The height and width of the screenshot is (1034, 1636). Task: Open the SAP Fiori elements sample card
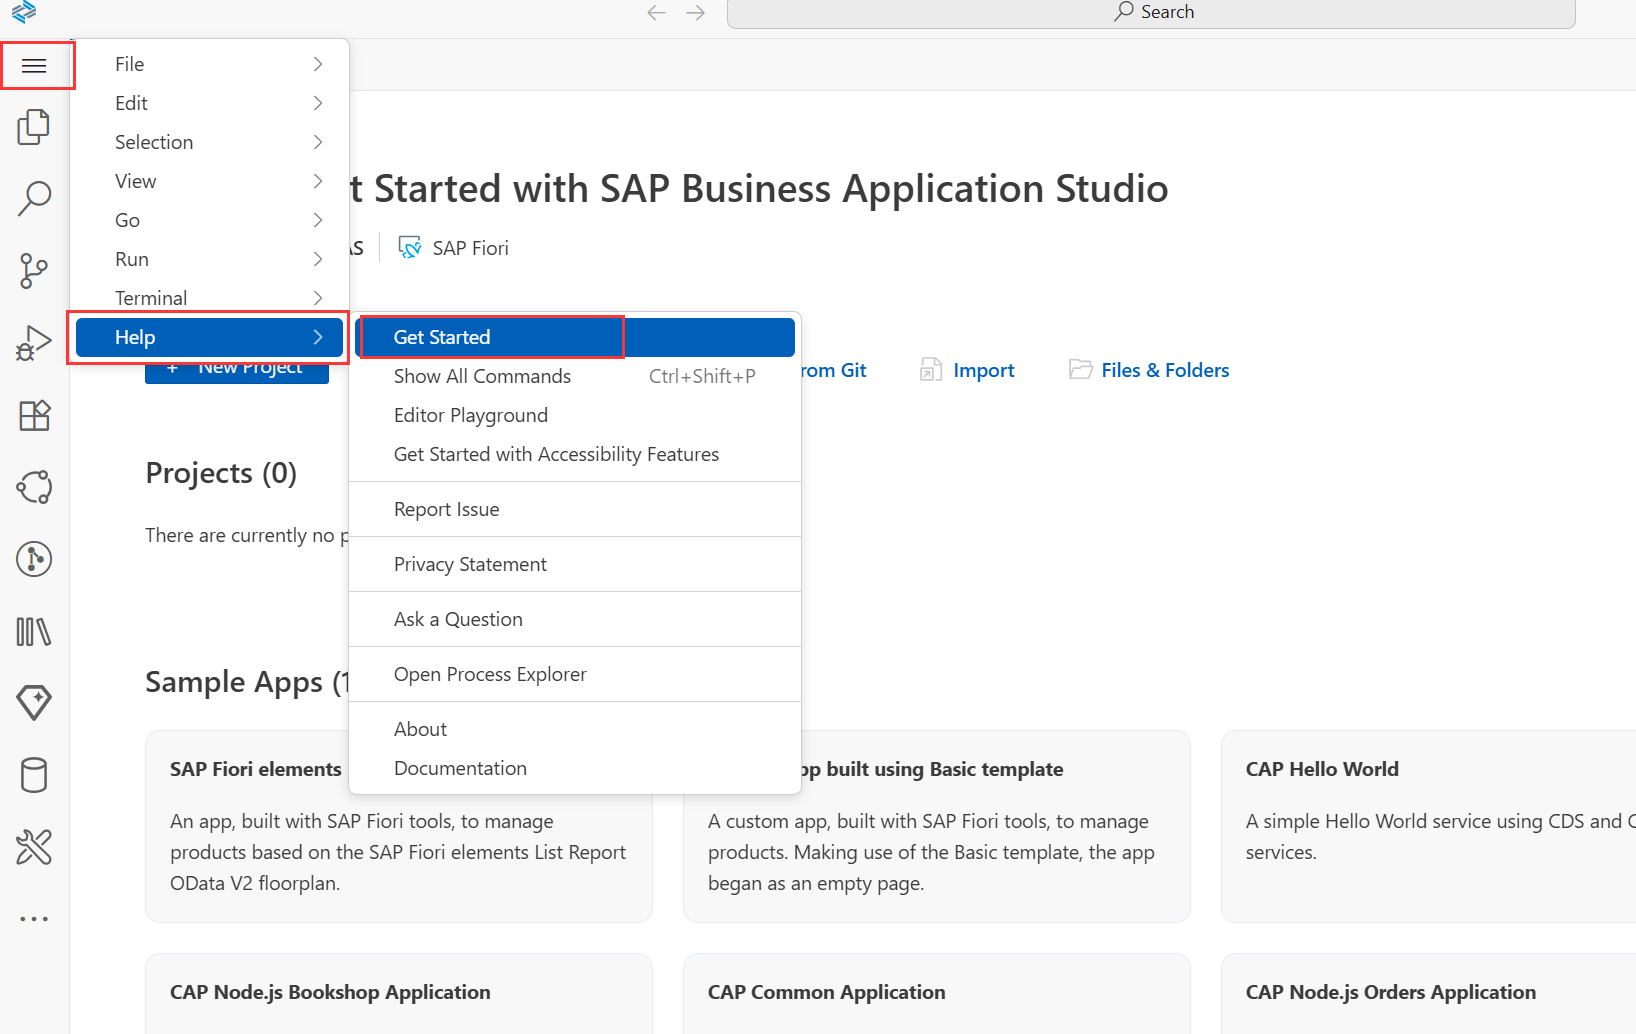click(x=399, y=858)
